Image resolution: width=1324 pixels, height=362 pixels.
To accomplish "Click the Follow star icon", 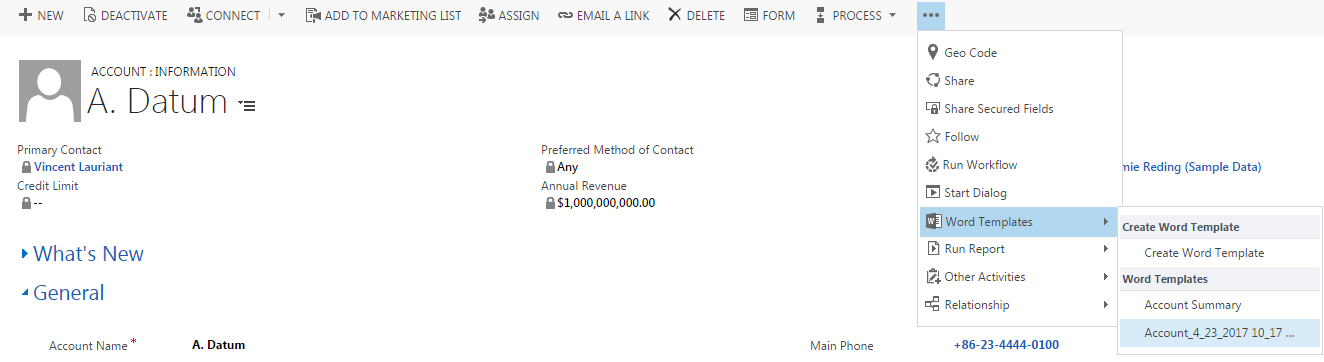I will pos(933,137).
